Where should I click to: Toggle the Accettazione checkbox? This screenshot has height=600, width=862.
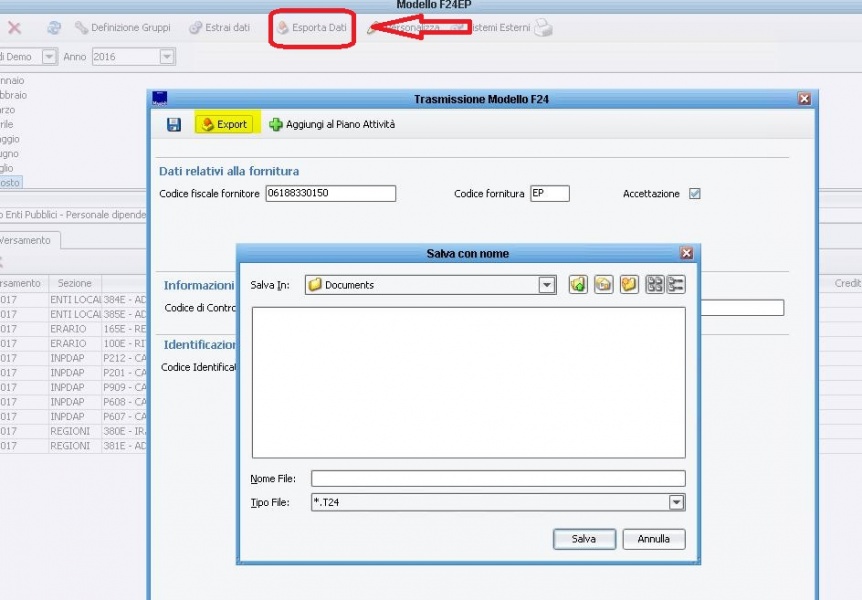tap(695, 194)
